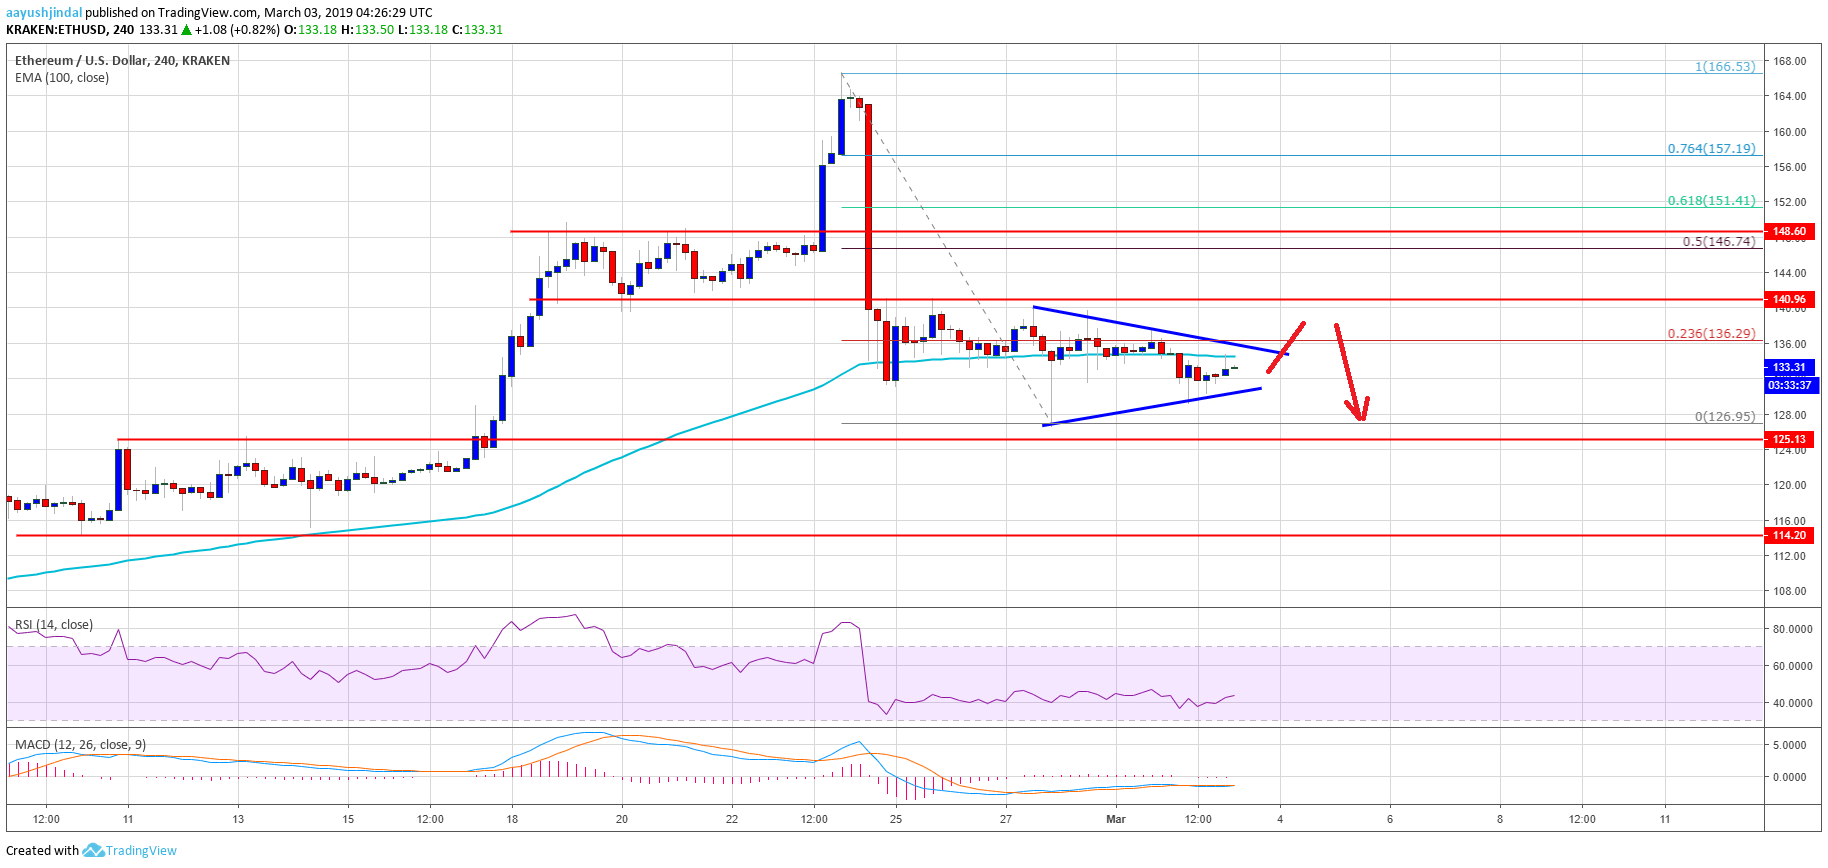Click the 25 date label on time axis

pyautogui.click(x=896, y=820)
